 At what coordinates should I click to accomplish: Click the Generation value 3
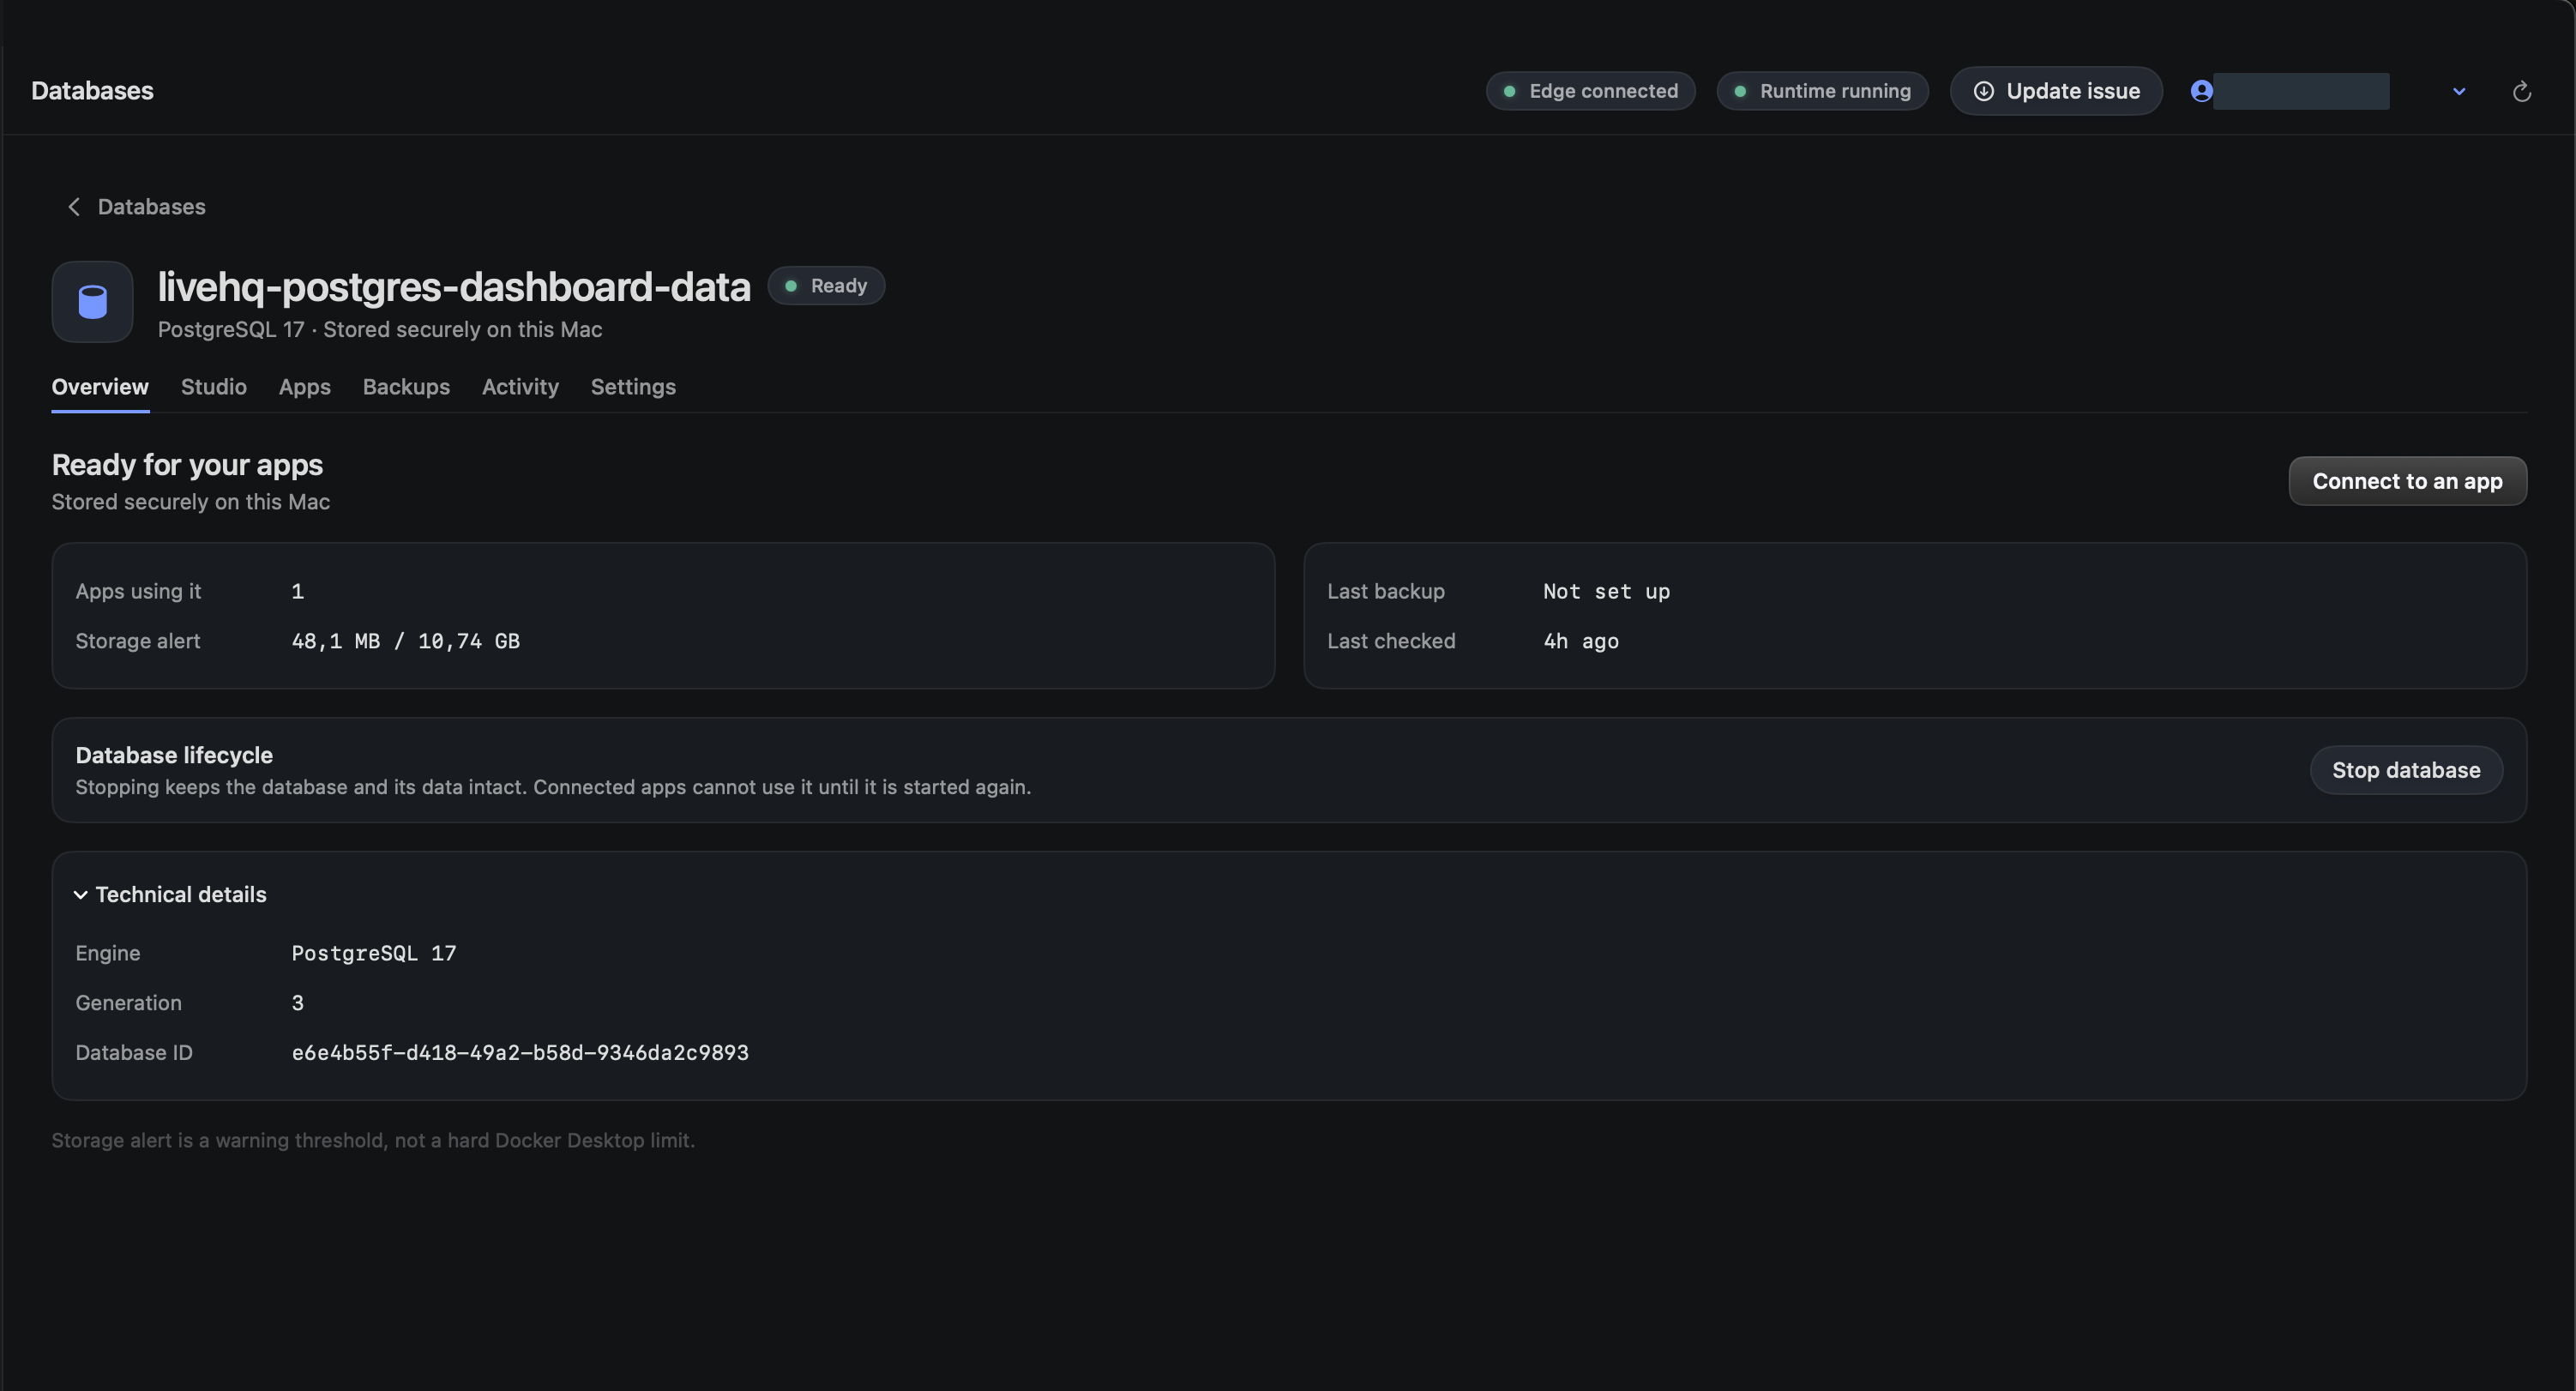[297, 1003]
